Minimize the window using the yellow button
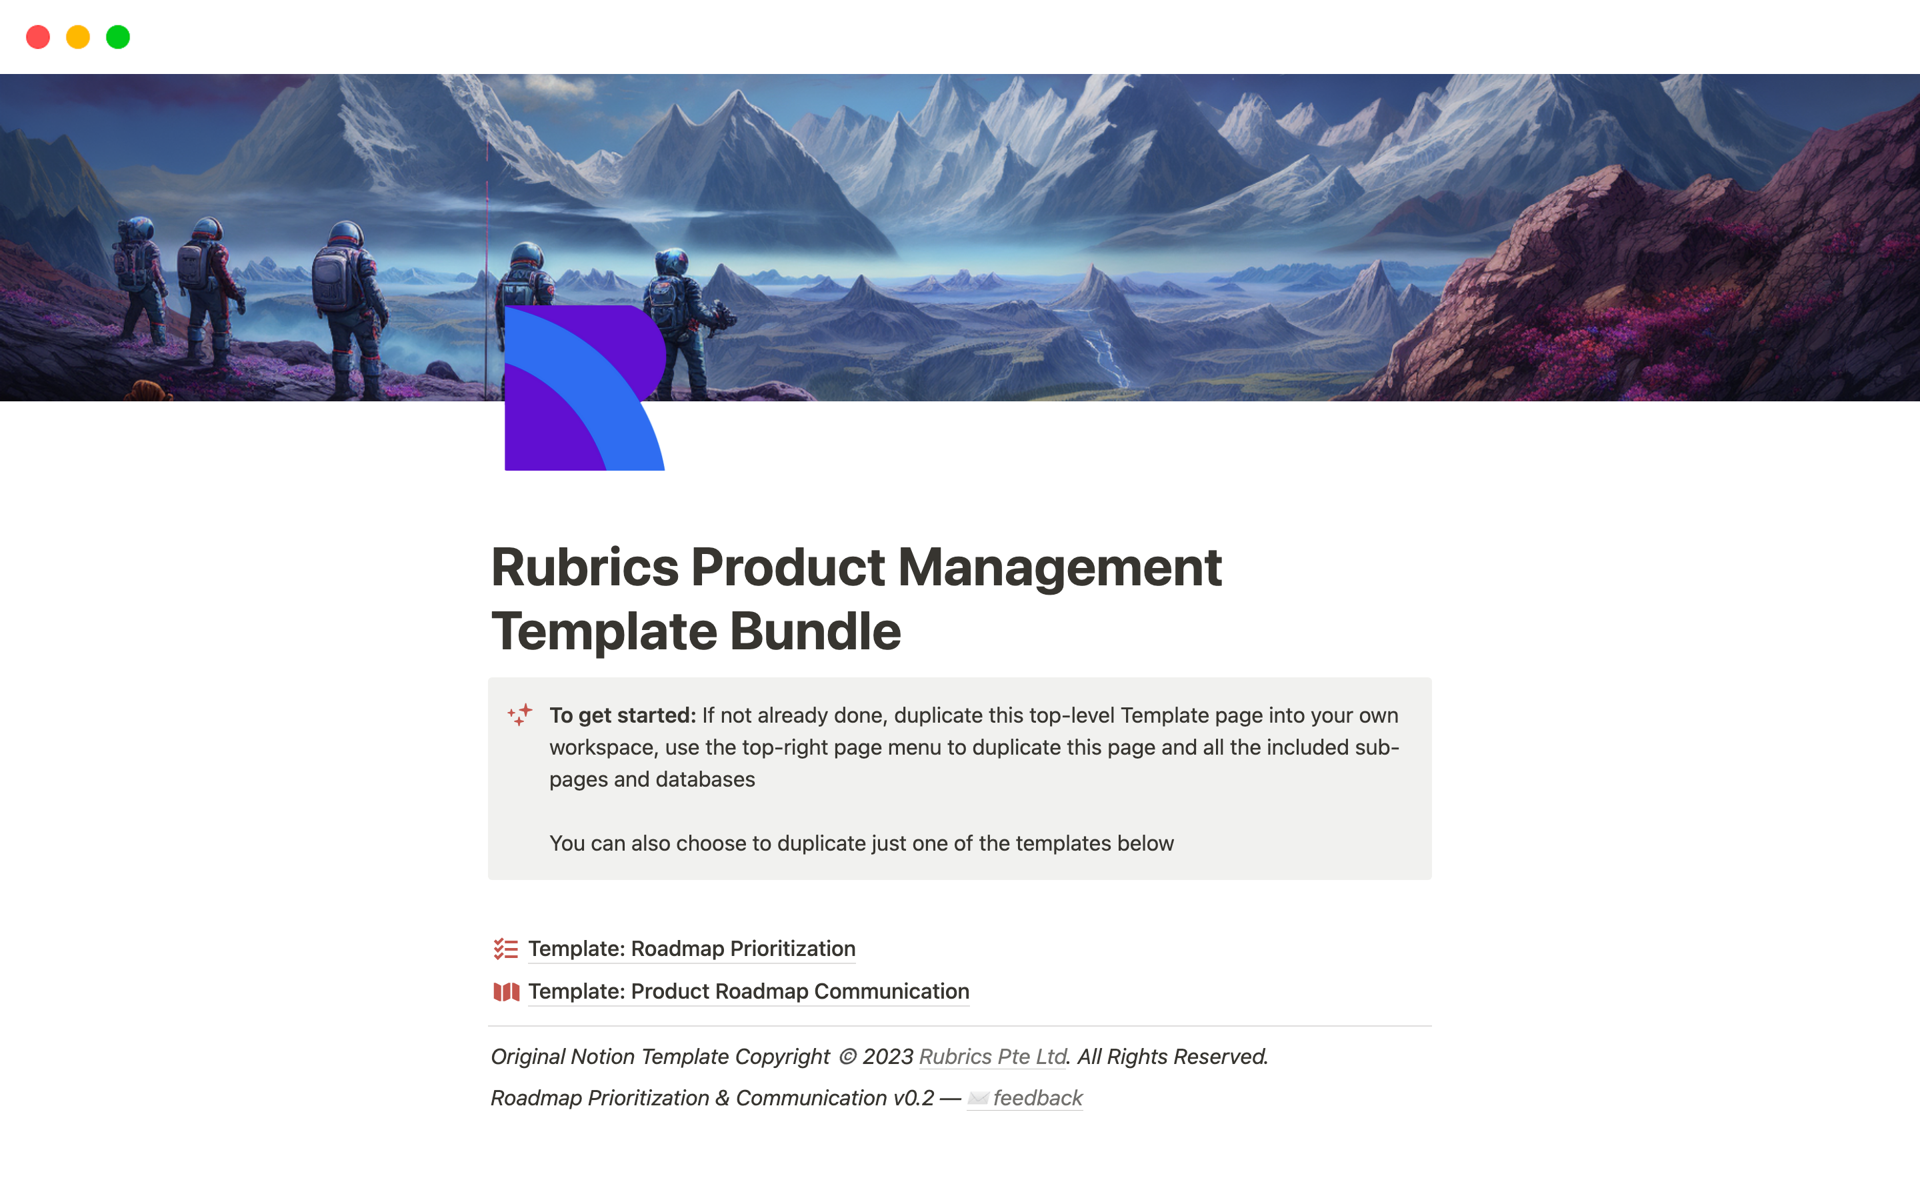The image size is (1920, 1200). coord(78,36)
